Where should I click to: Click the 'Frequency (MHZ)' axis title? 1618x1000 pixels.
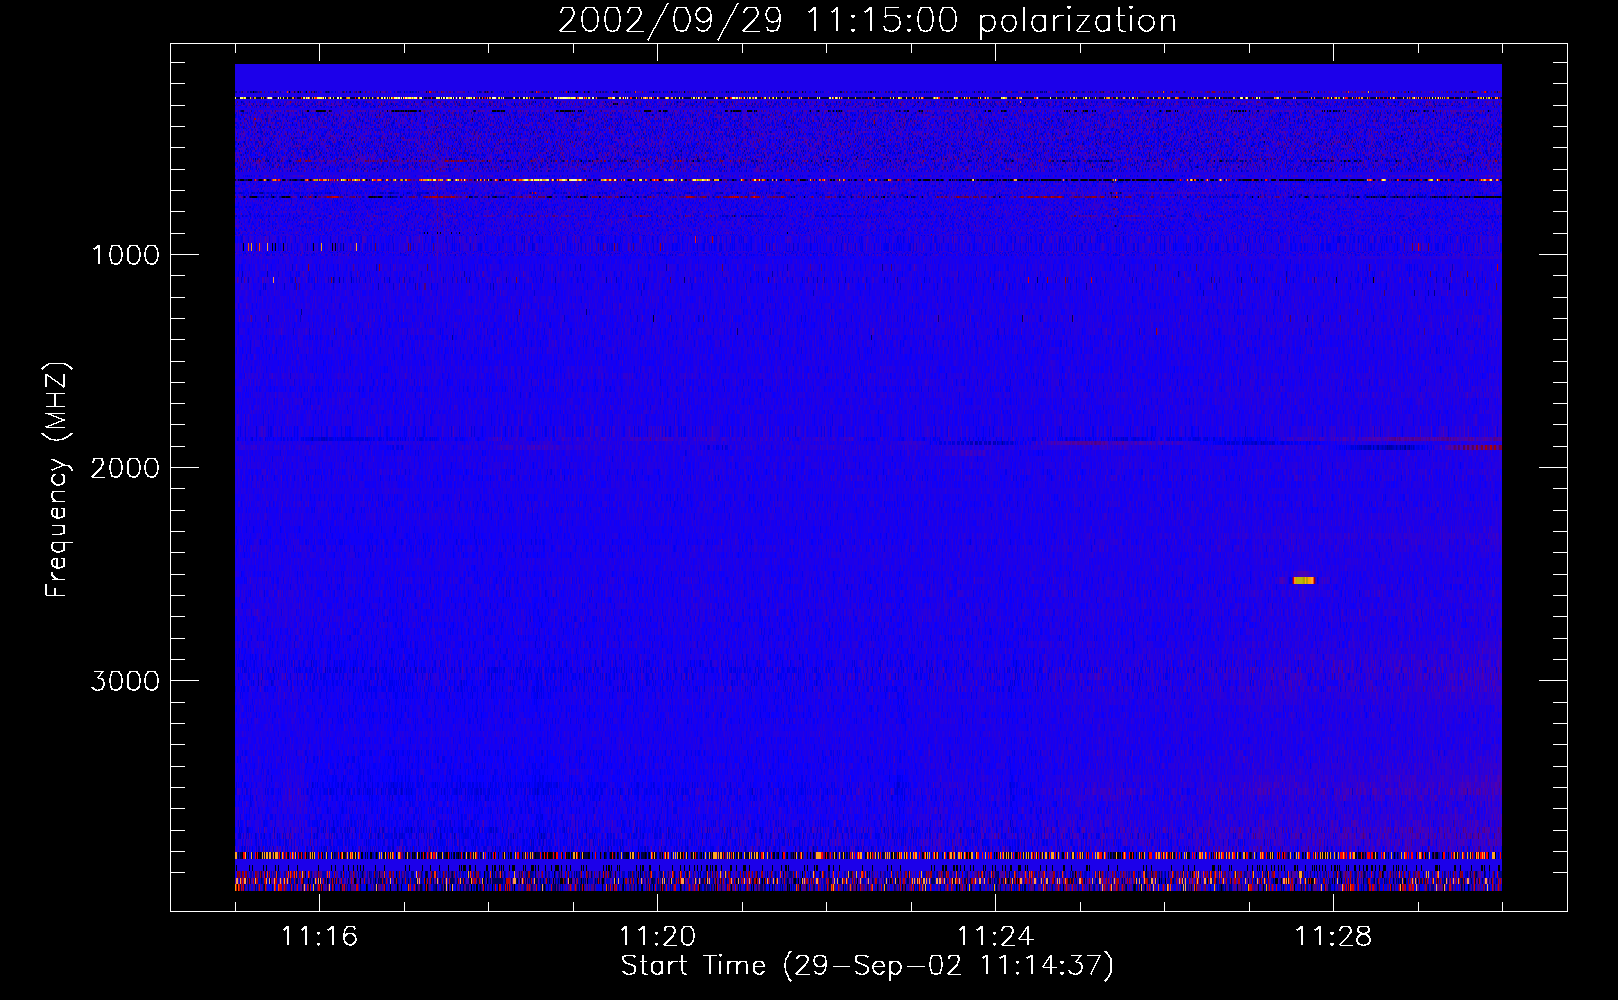[57, 480]
